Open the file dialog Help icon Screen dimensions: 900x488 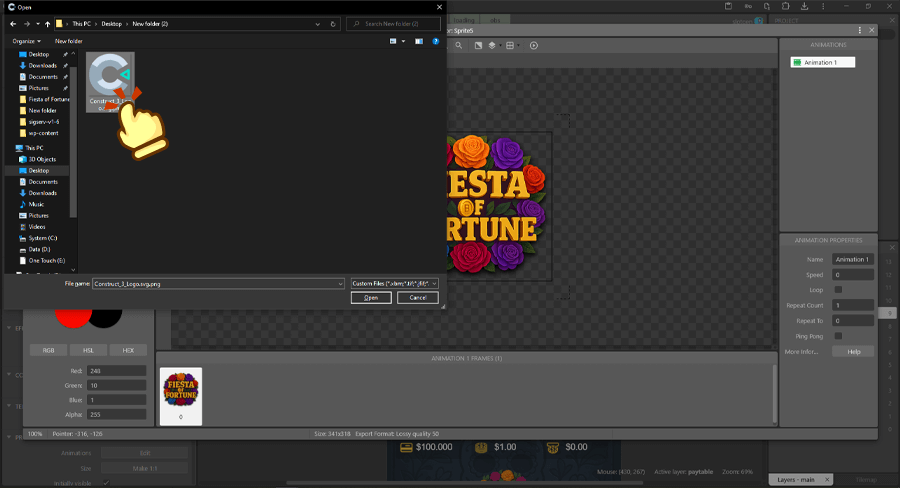pyautogui.click(x=435, y=41)
